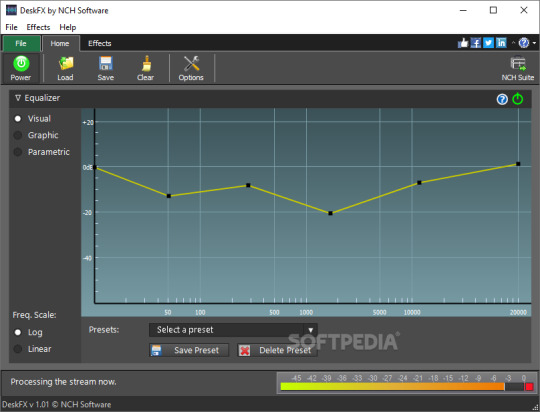Viewport: 540px width, 412px height.
Task: Click the 'Freq. Scale:' label
Action: point(34,315)
